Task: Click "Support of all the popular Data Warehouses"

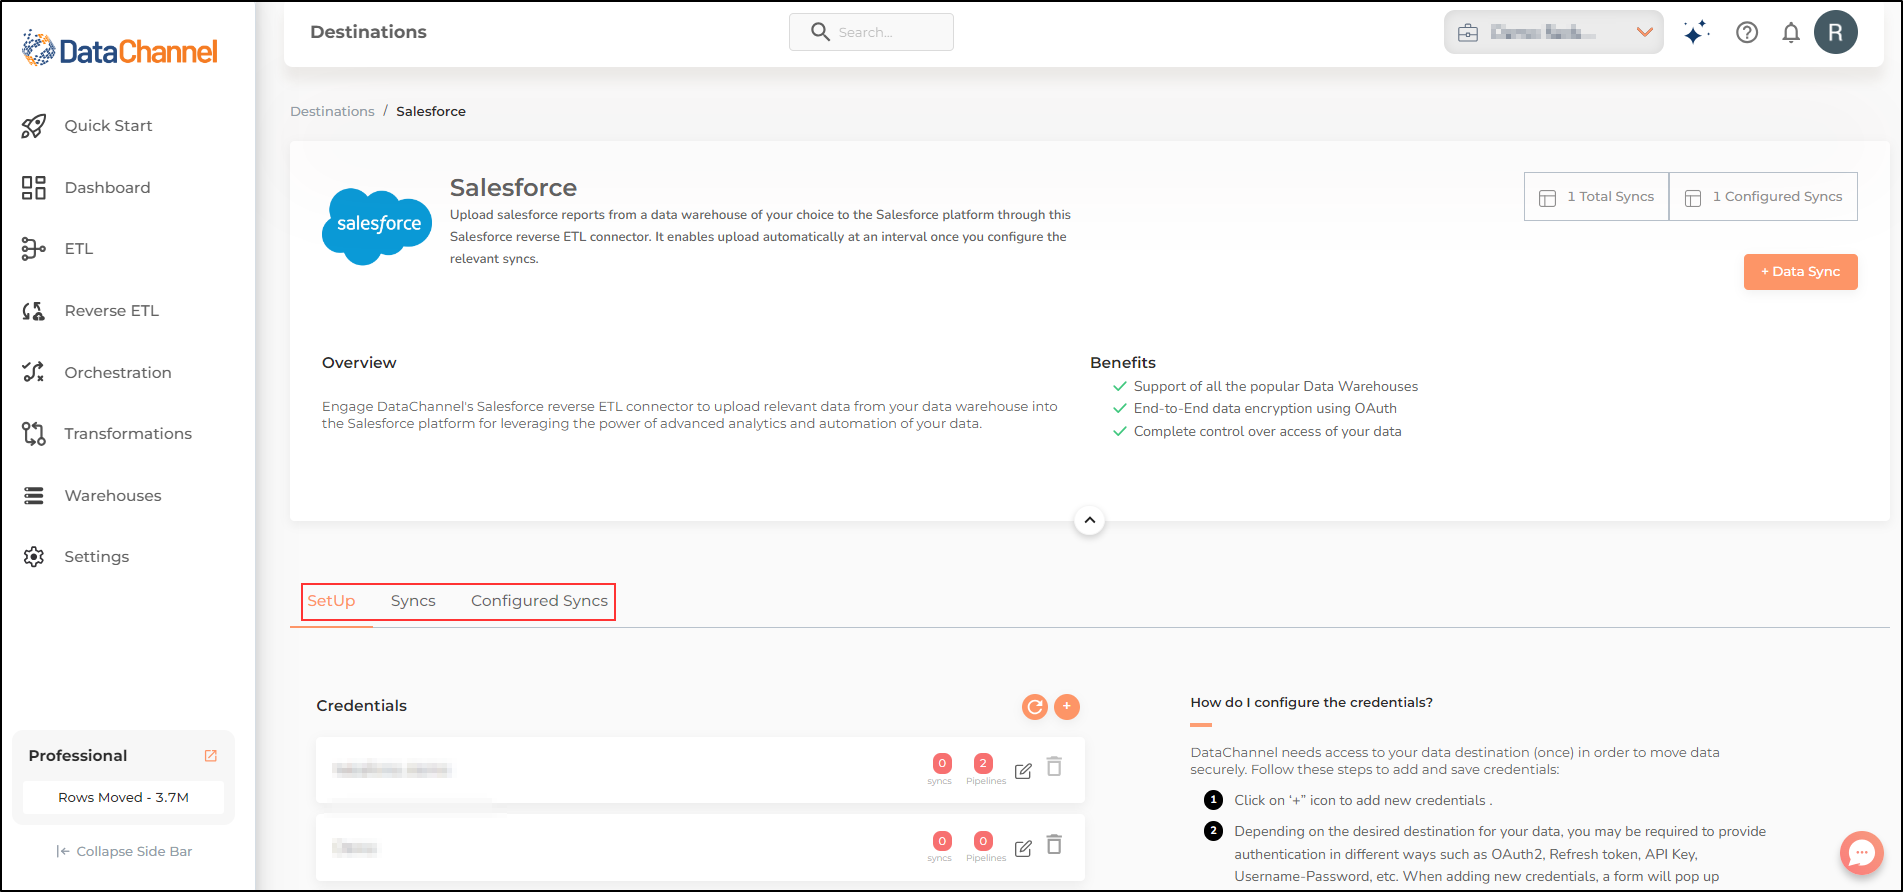Action: point(1276,387)
